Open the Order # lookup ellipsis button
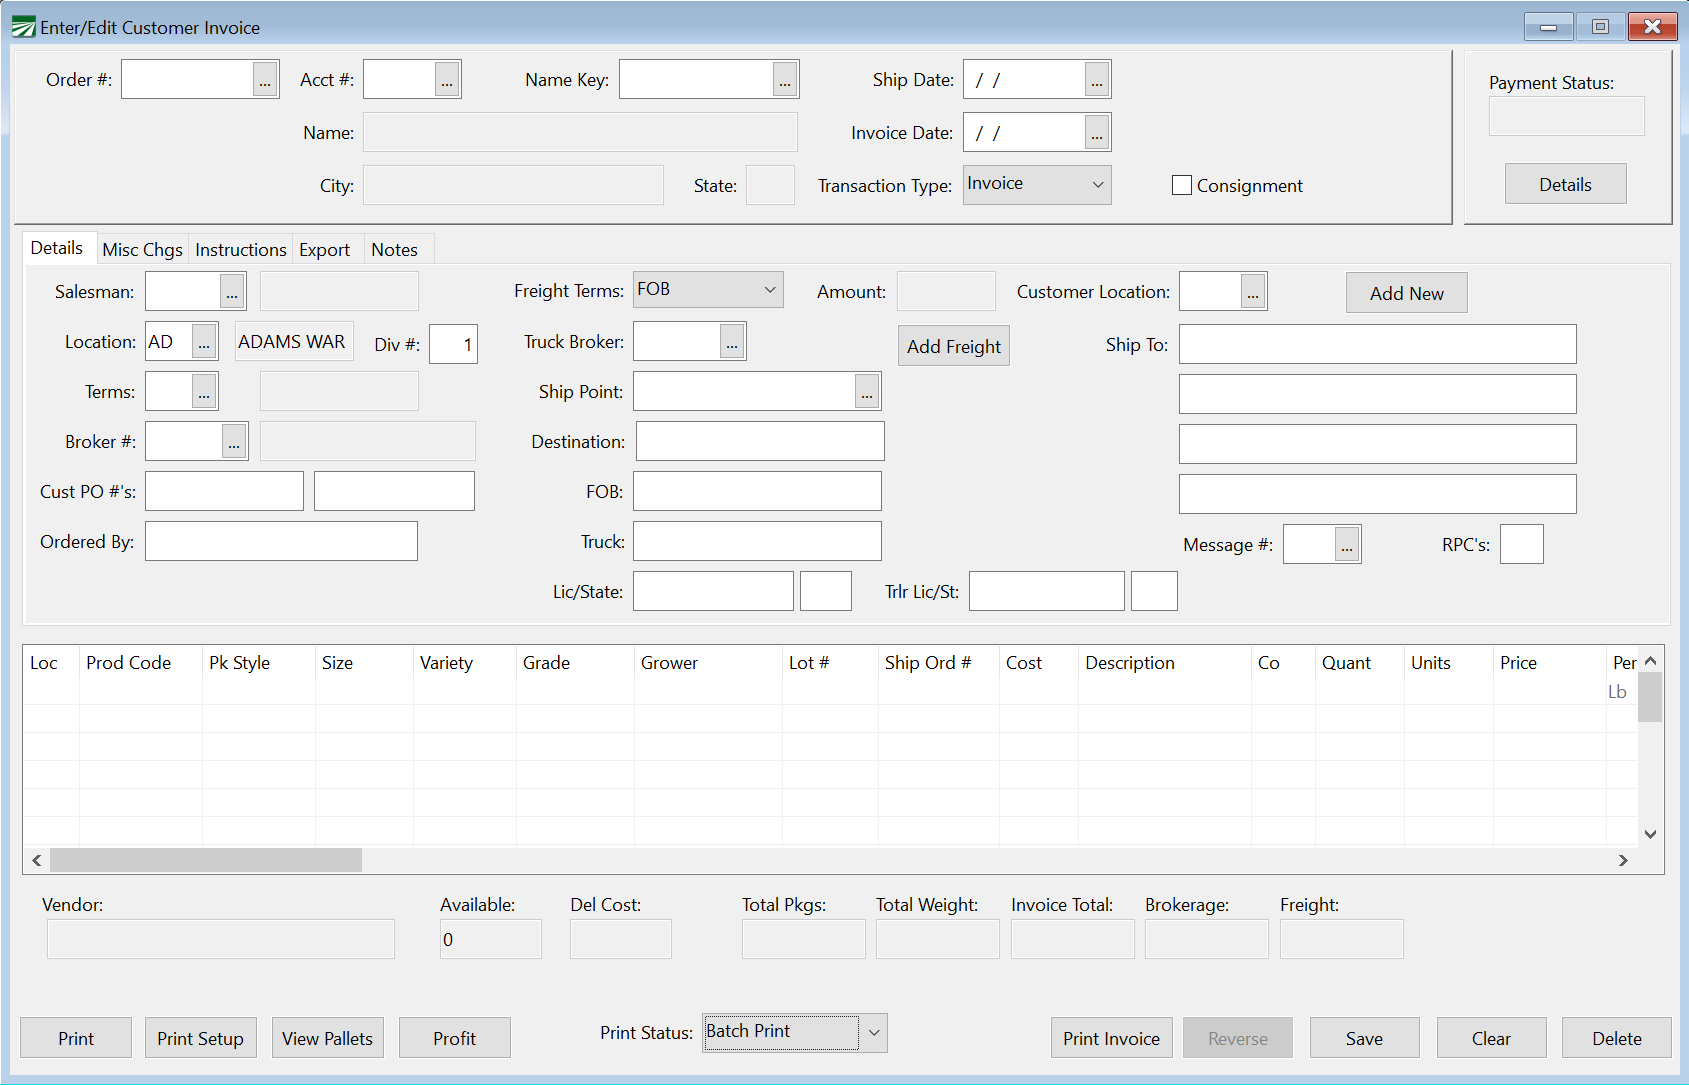Screen dimensions: 1689x1085 pos(265,80)
